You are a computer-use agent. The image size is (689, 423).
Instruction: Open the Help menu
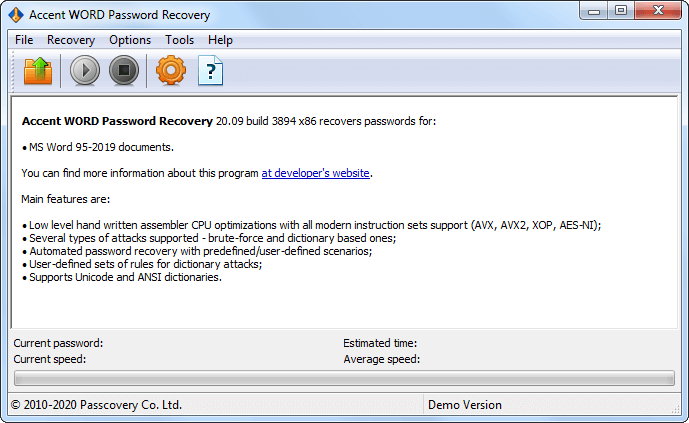(220, 40)
